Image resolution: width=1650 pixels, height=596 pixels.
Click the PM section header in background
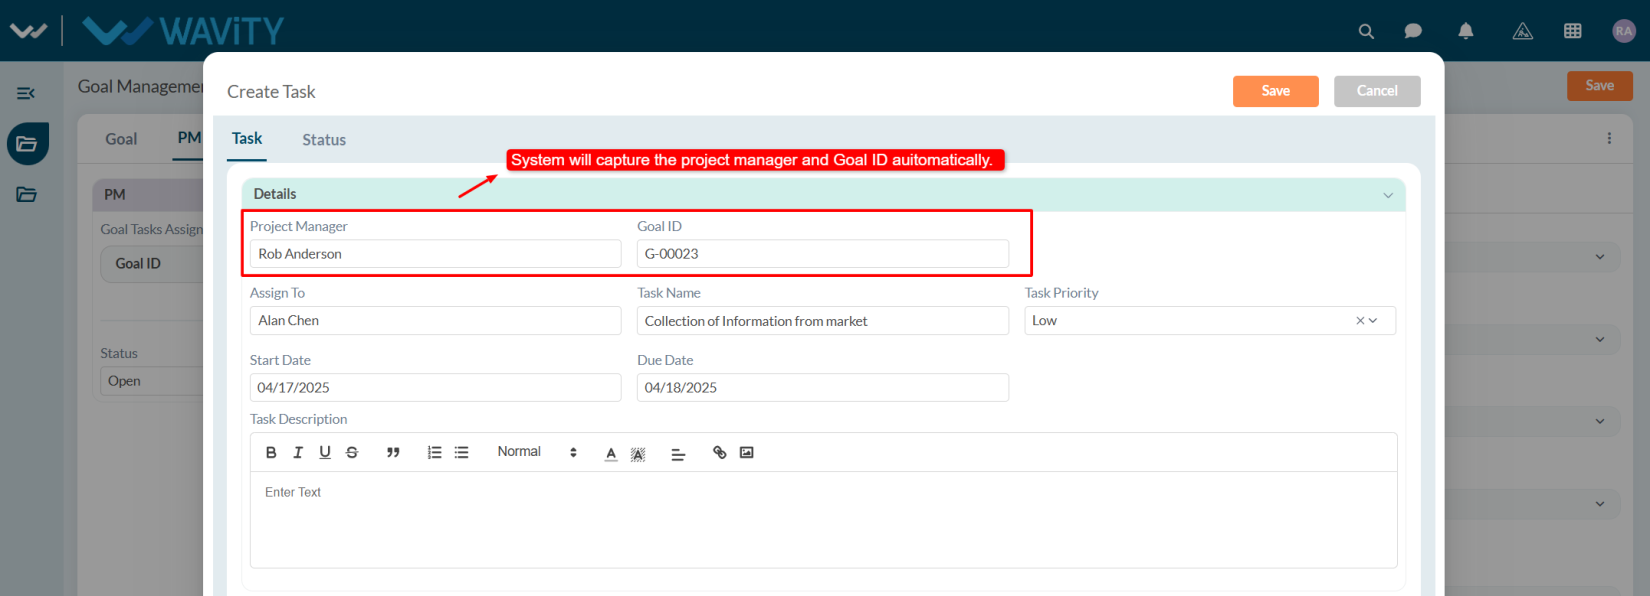(x=149, y=195)
